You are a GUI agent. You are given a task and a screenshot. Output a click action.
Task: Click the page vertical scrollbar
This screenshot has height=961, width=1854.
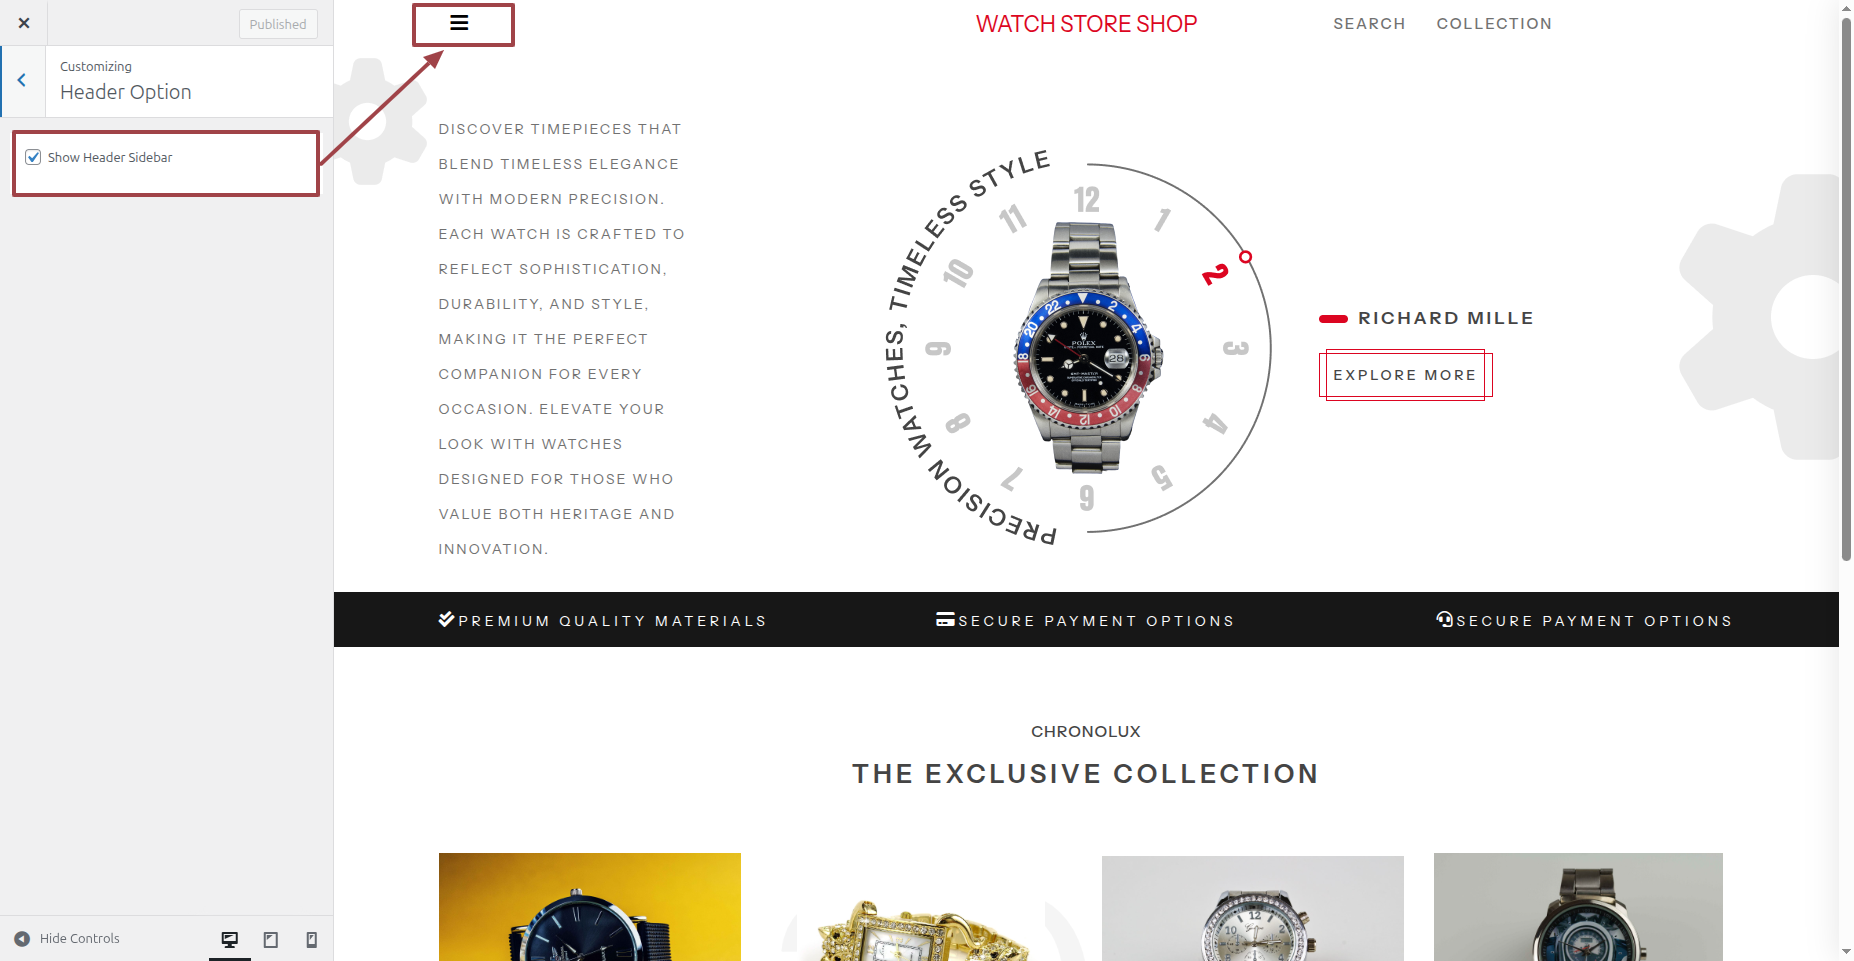(x=1846, y=290)
